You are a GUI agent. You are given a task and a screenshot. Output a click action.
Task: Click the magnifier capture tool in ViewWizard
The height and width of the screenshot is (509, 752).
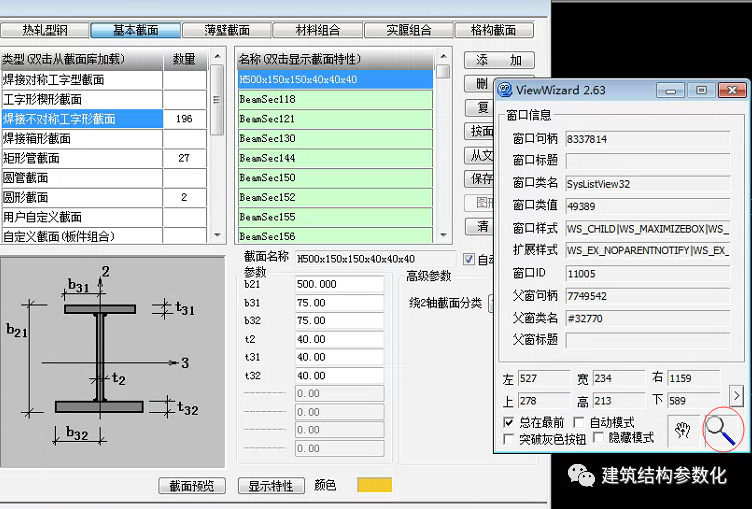click(723, 430)
